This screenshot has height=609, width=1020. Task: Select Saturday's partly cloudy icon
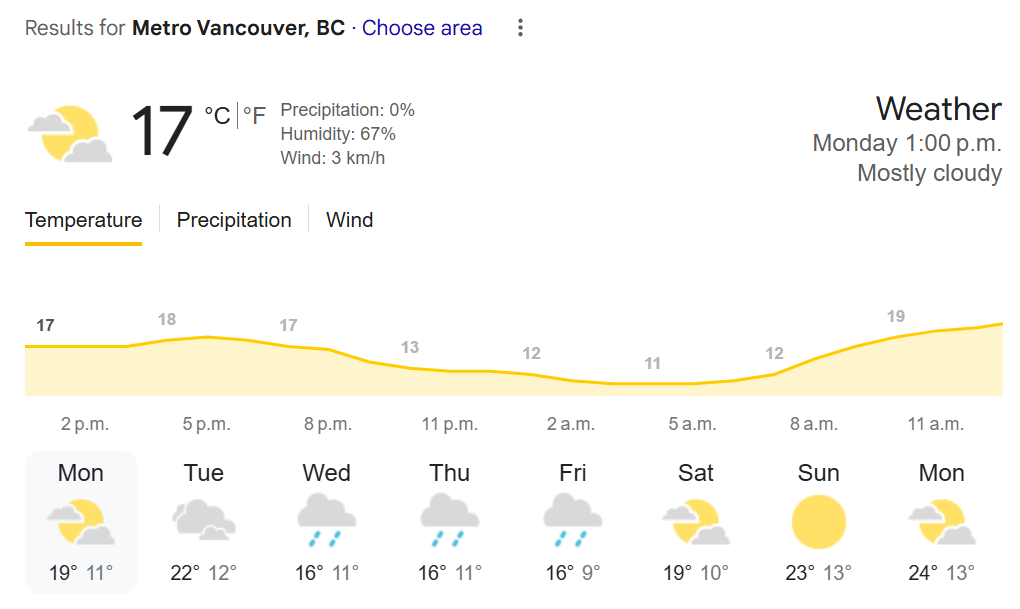click(695, 521)
